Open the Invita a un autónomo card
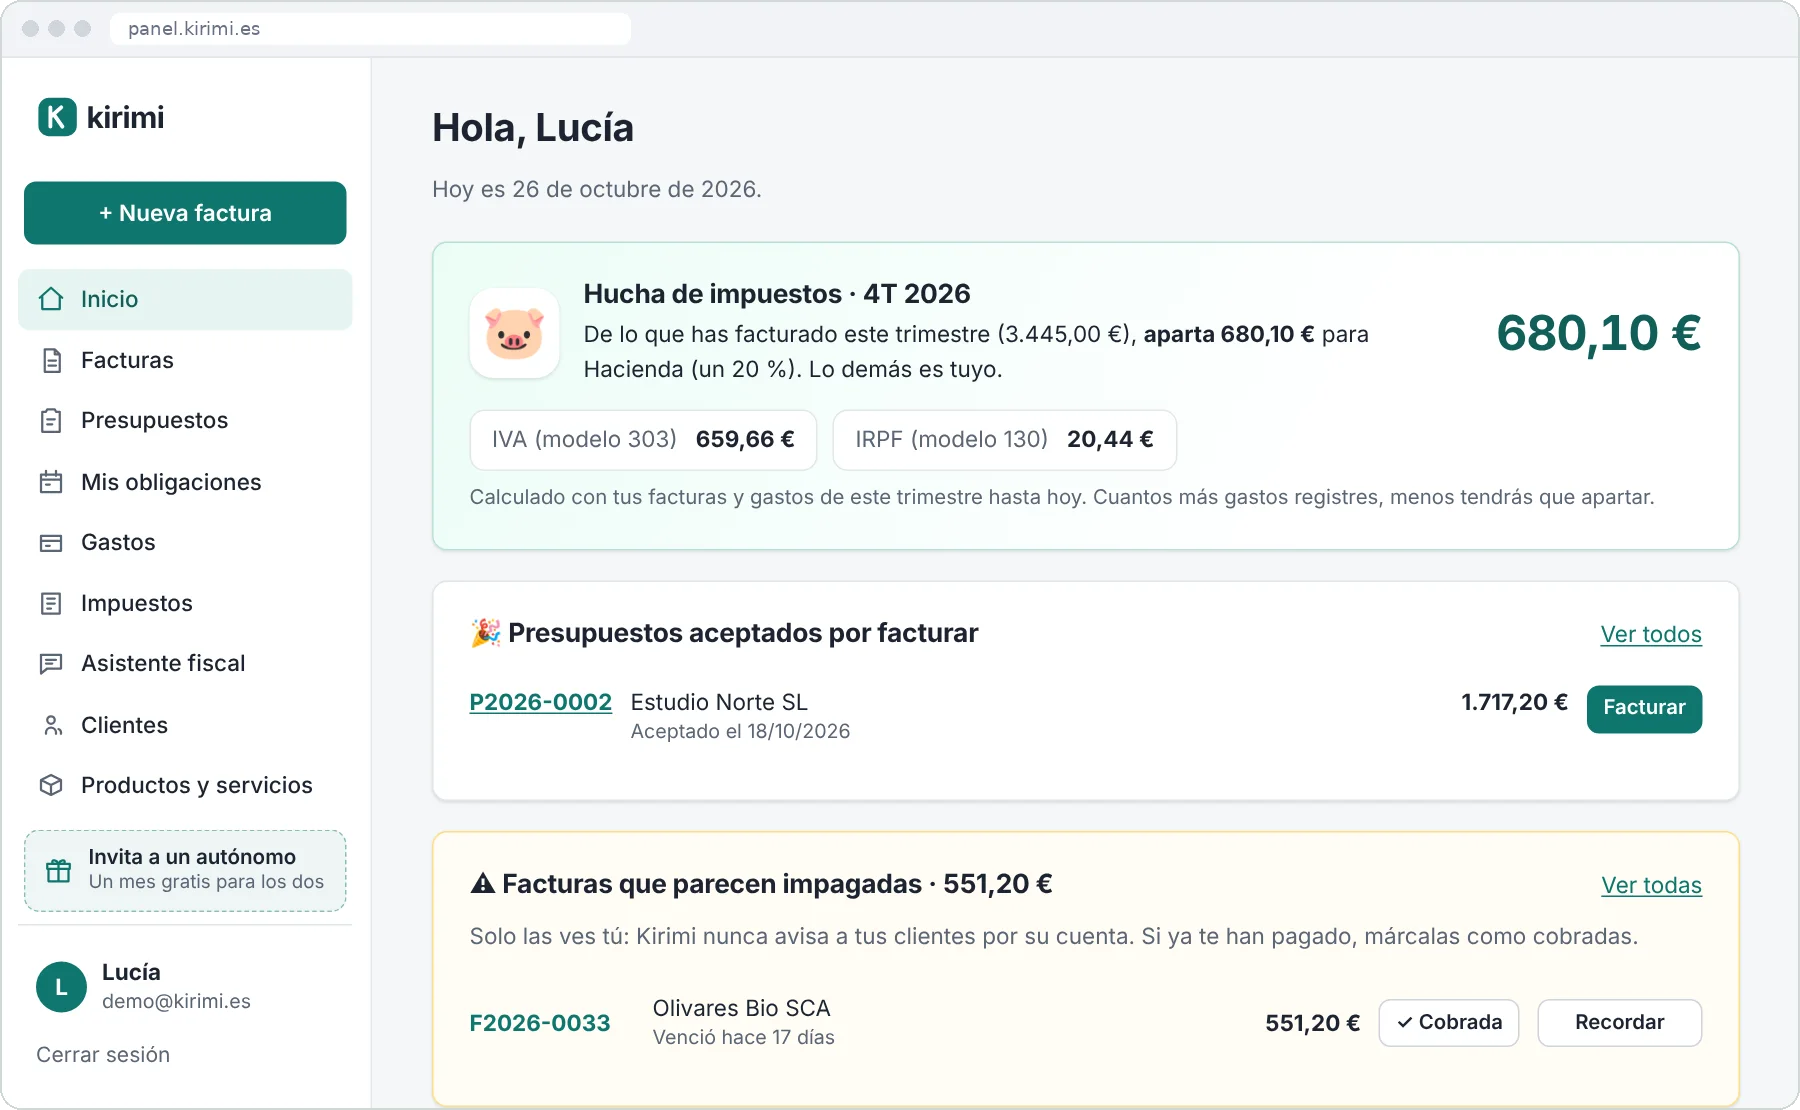Screen dimensions: 1800x1110 click(185, 870)
